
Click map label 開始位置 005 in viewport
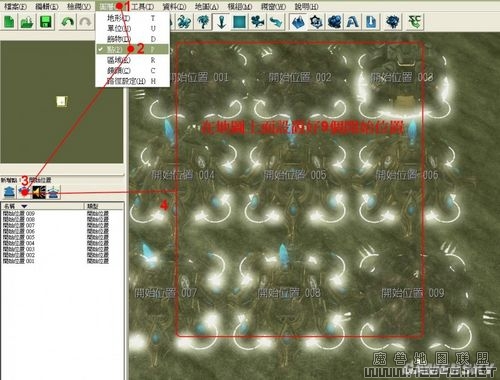click(x=295, y=175)
